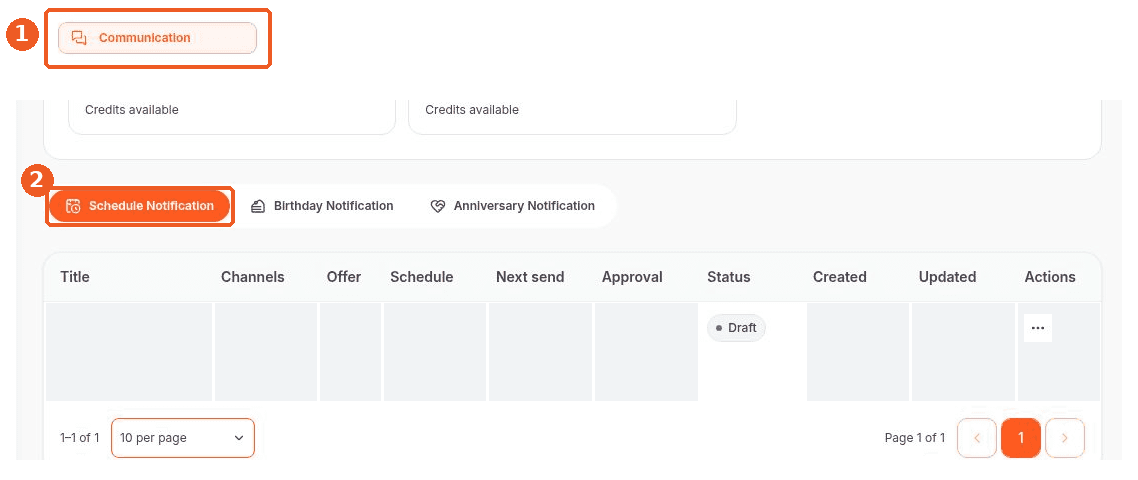The width and height of the screenshot is (1138, 480).
Task: Switch to the Anniversary Notification tab
Action: click(512, 206)
